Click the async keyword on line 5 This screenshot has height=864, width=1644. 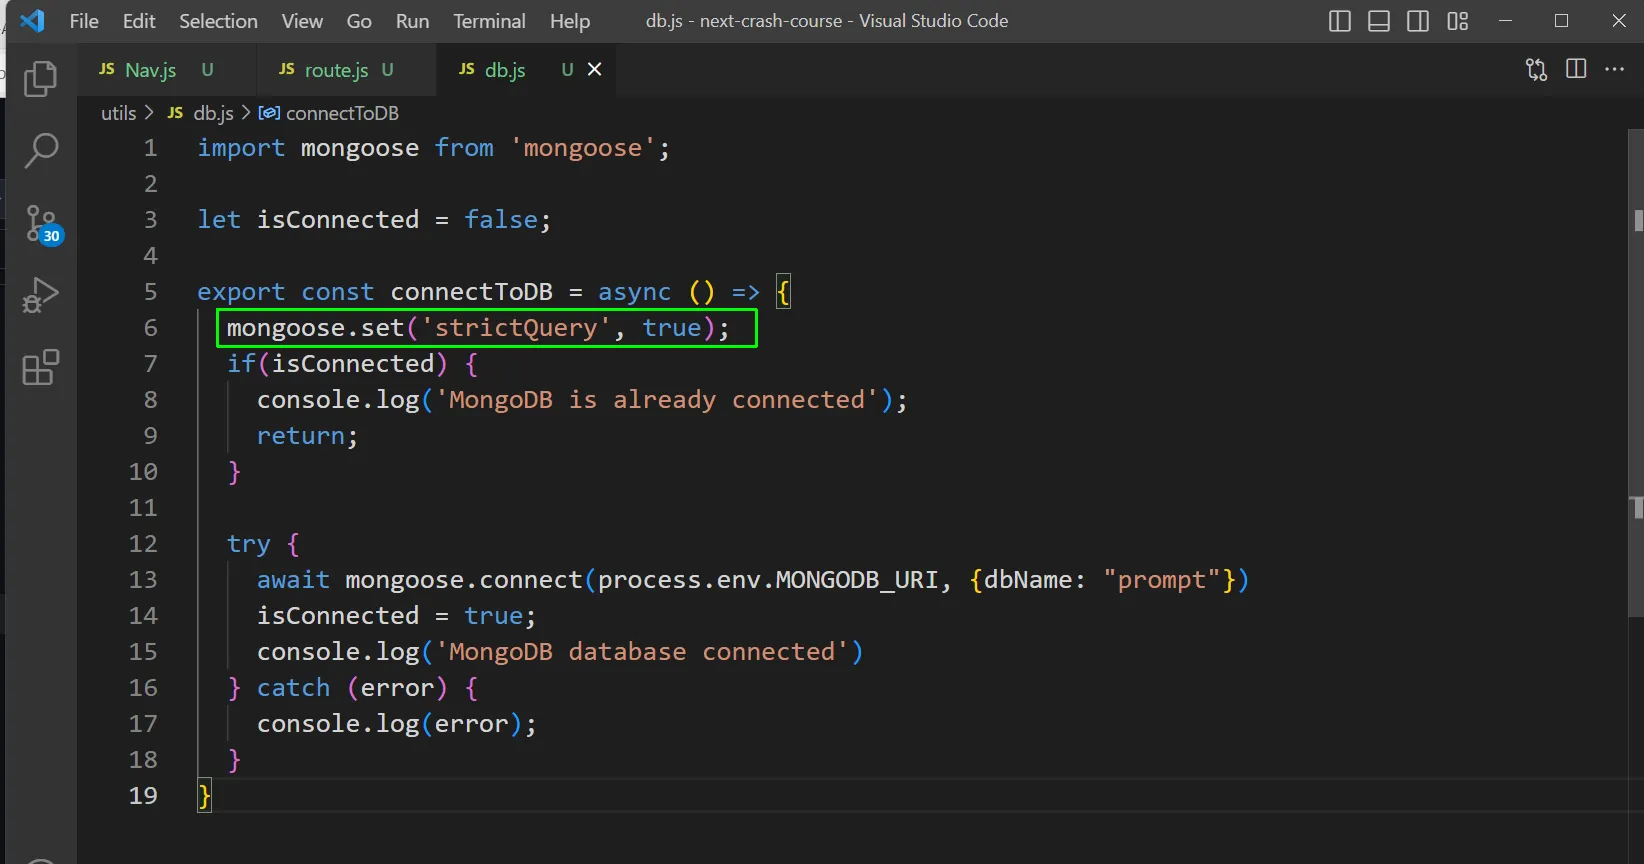point(634,292)
